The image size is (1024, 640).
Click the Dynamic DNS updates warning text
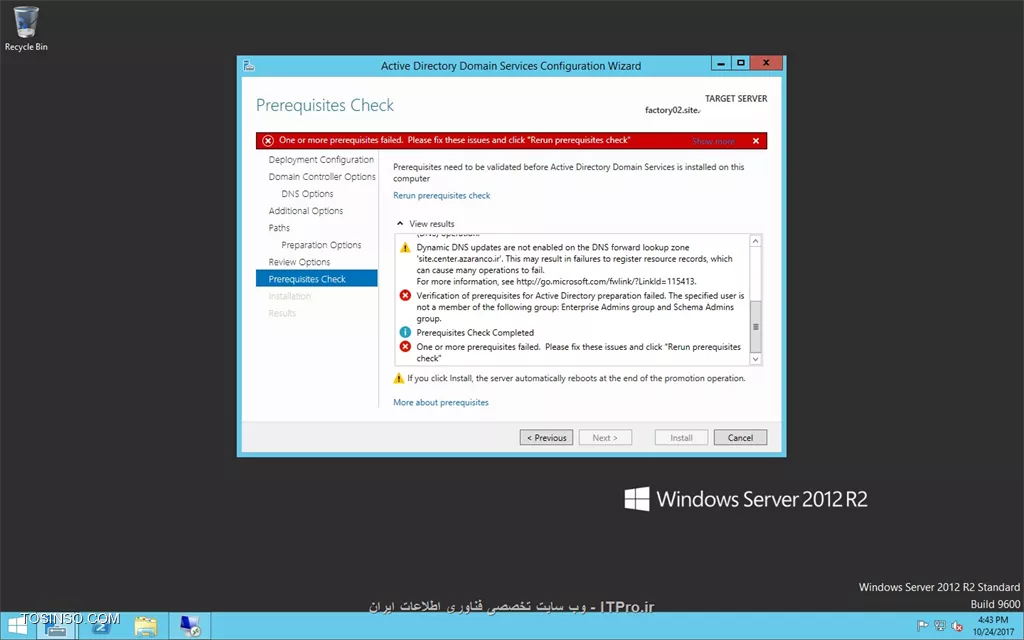pyautogui.click(x=575, y=264)
